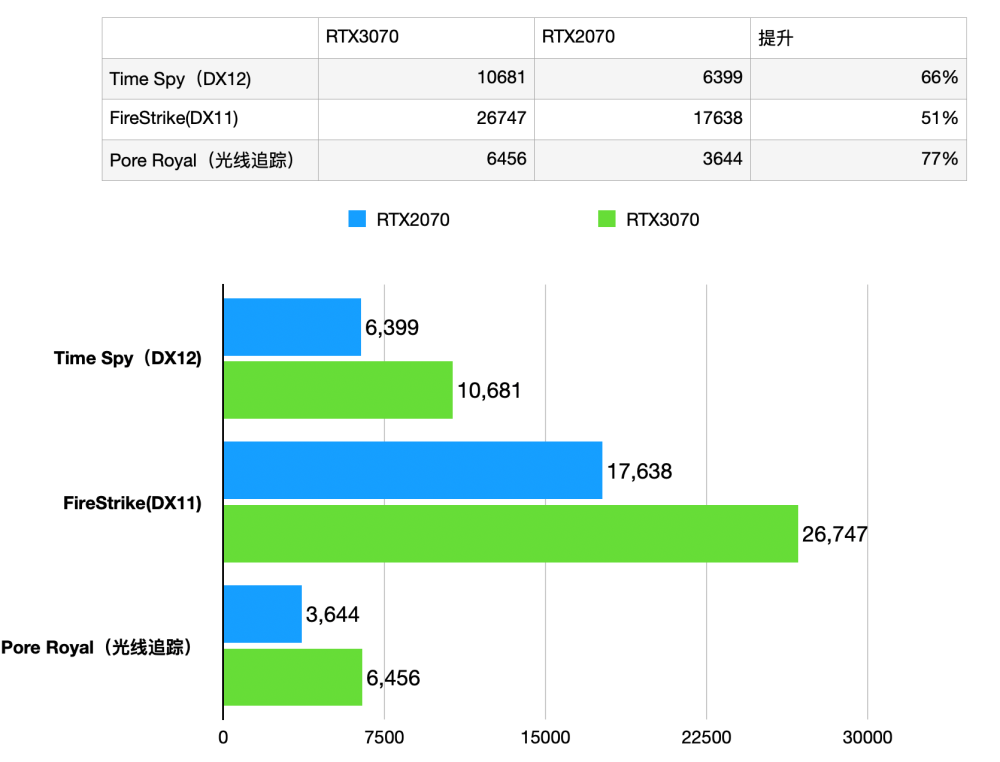Select the green FireStrike bar in chart
This screenshot has height=762, width=1000.
[x=511, y=534]
